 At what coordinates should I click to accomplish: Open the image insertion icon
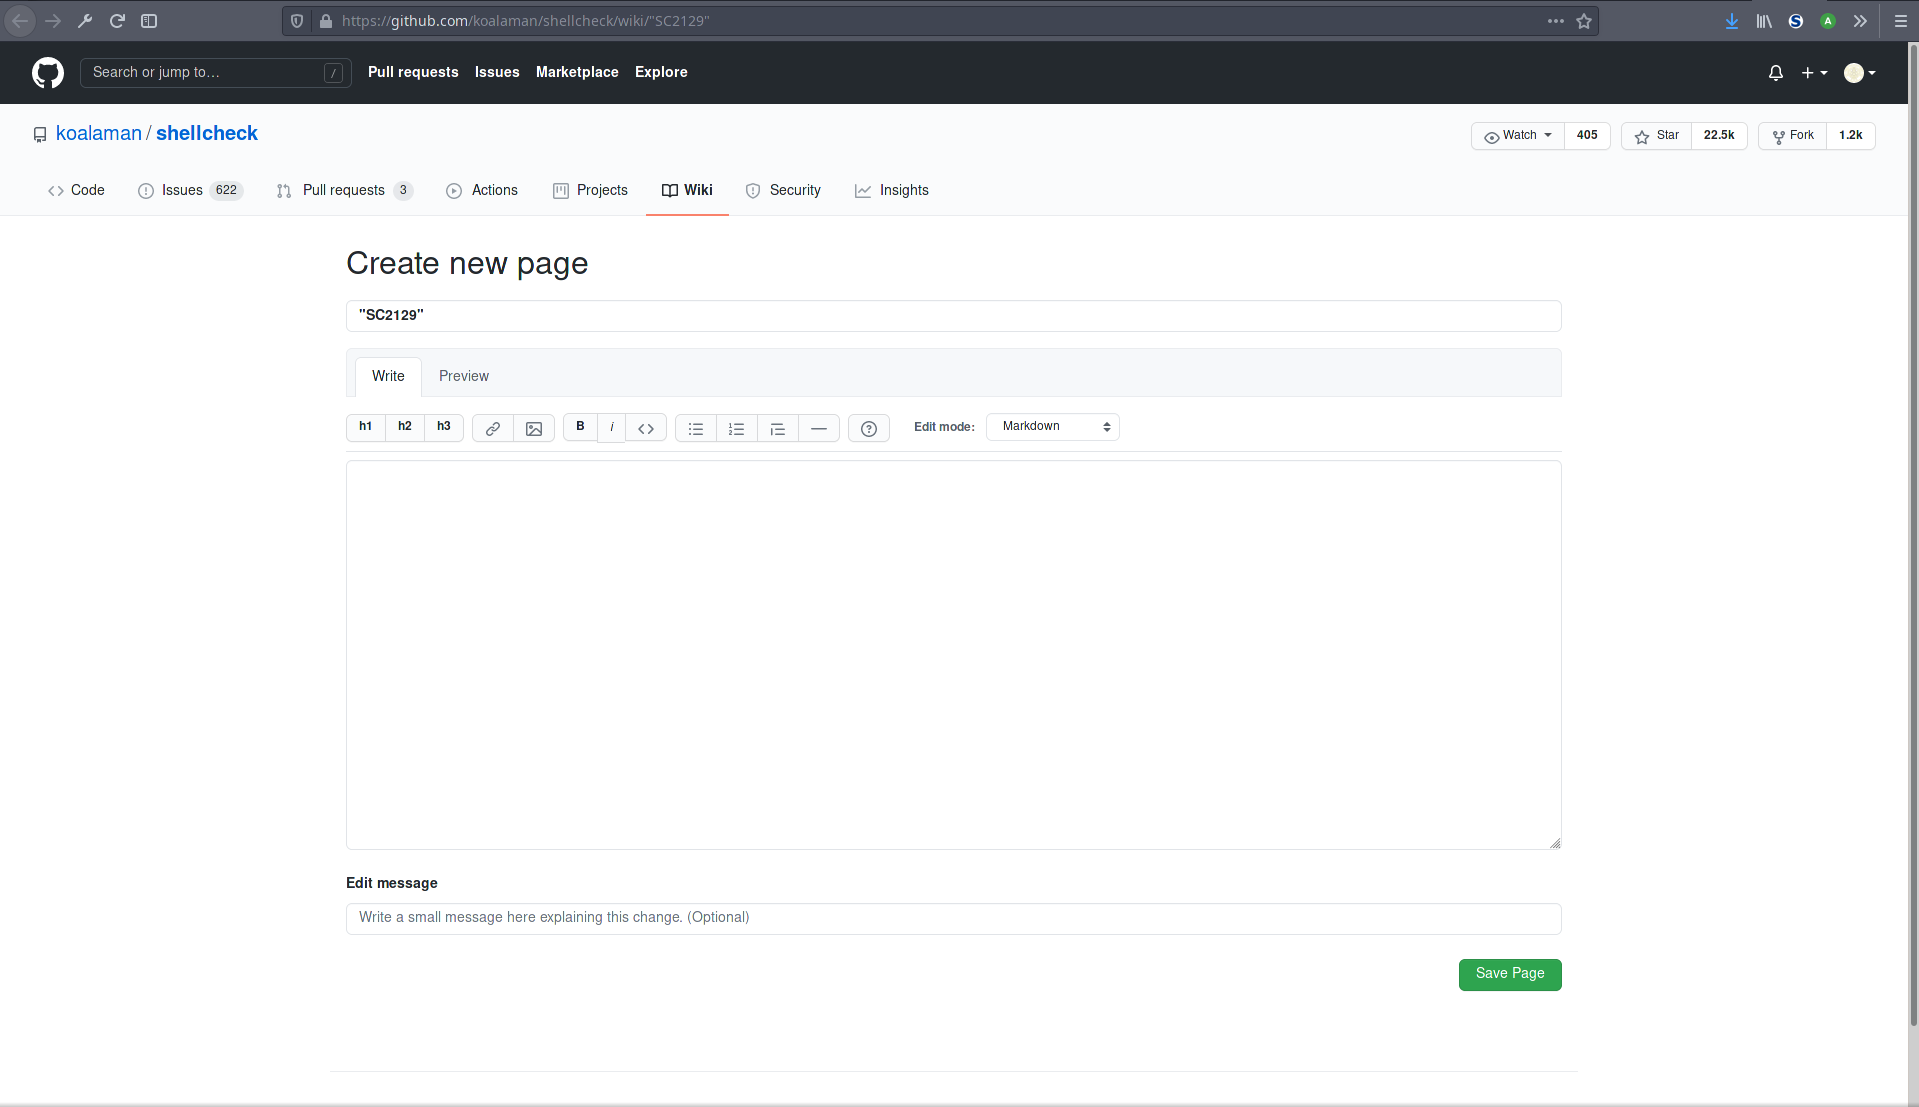click(534, 428)
